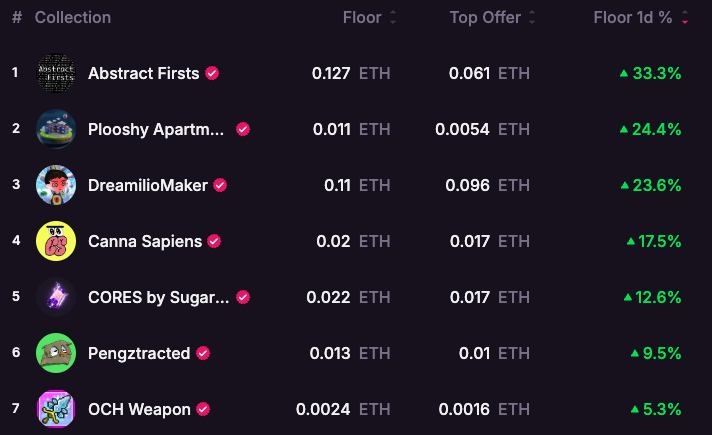Click the yellow Canna Sapiens logo
This screenshot has width=712, height=435.
(x=56, y=241)
